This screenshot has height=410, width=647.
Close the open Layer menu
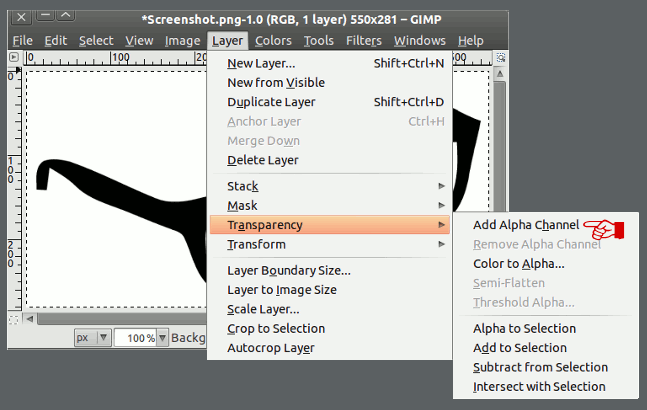[227, 41]
